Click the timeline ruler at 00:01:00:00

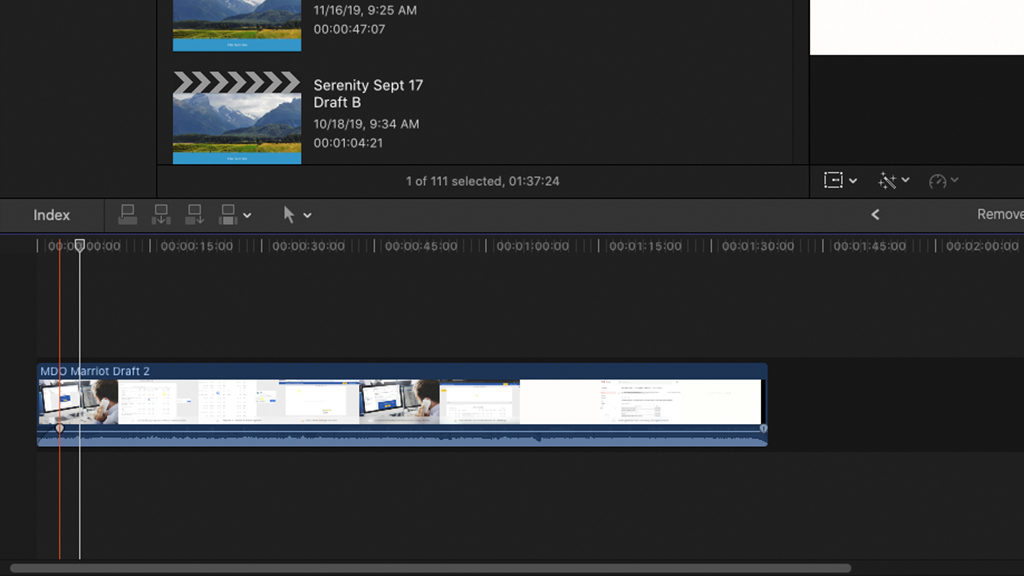[532, 246]
